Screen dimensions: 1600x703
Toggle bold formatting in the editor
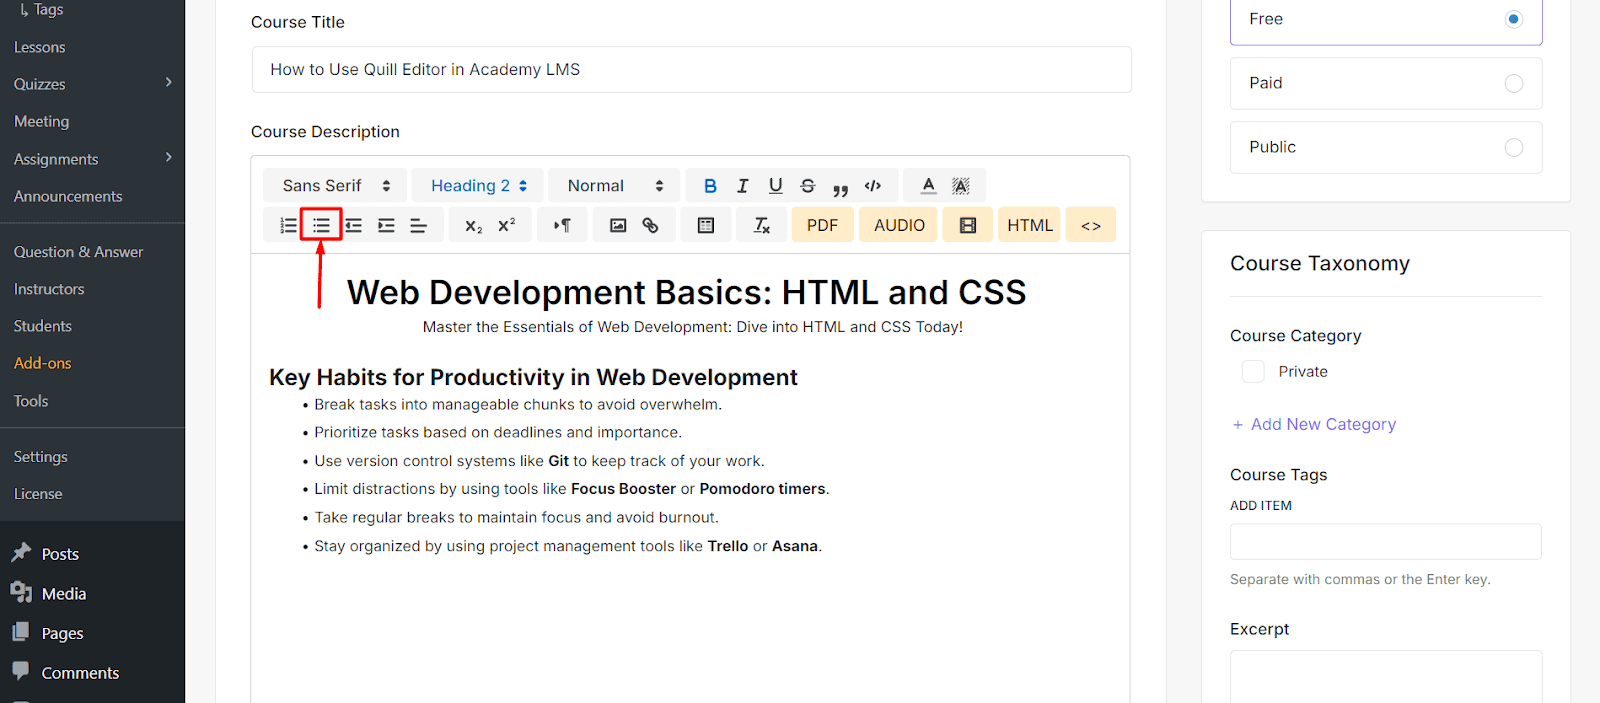pyautogui.click(x=710, y=186)
